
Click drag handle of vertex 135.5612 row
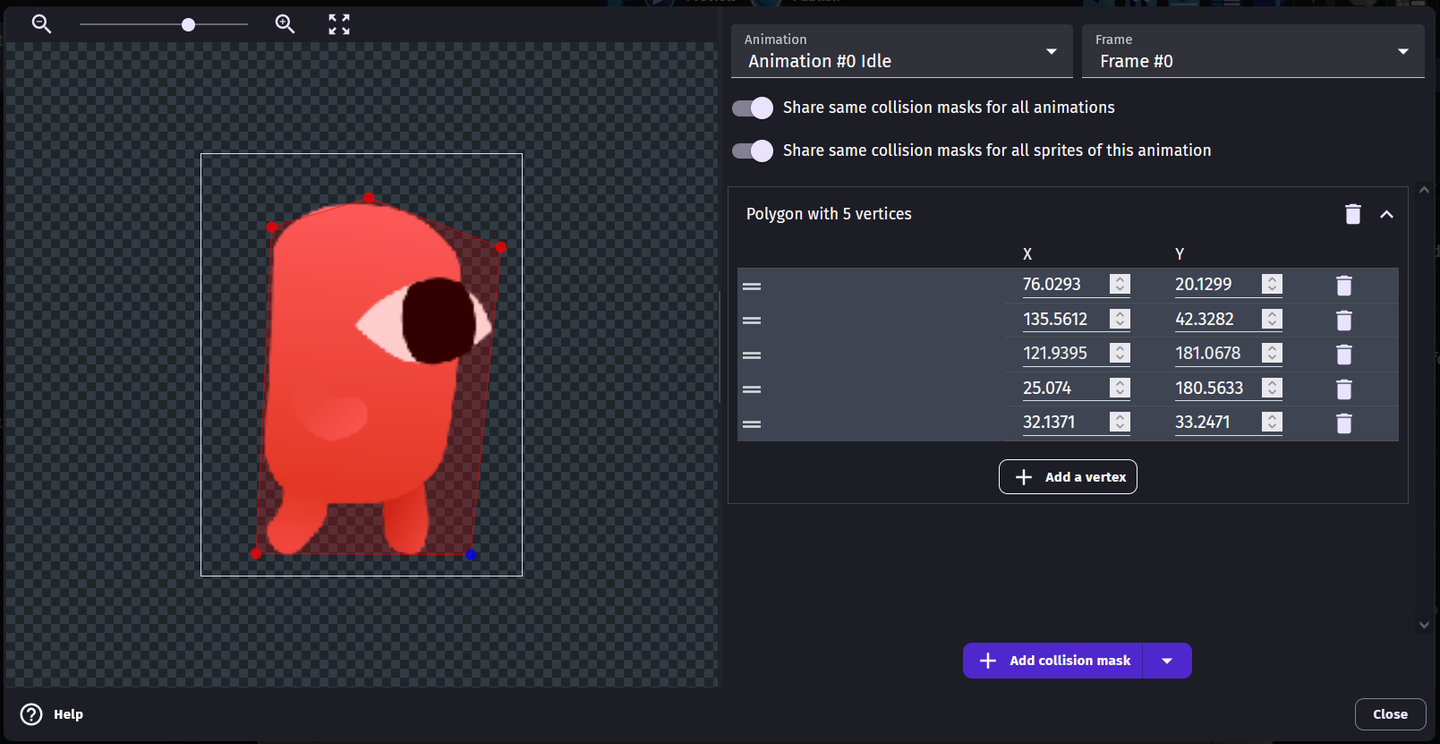752,320
